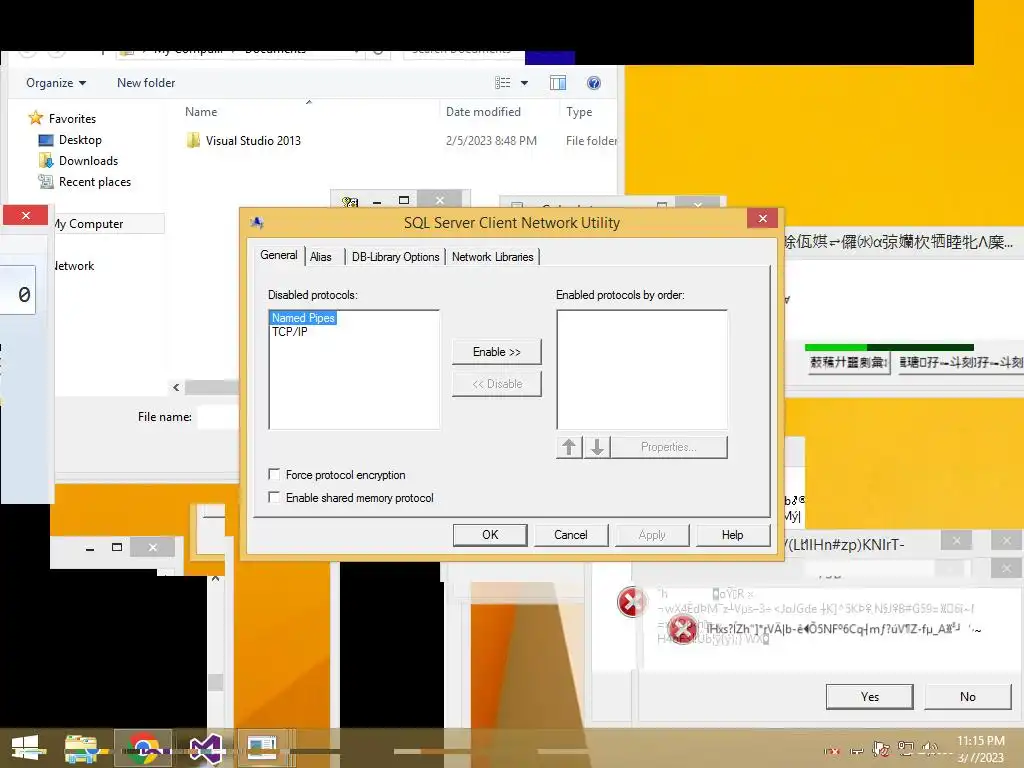This screenshot has width=1024, height=768.
Task: Switch to the General tab
Action: coord(279,255)
